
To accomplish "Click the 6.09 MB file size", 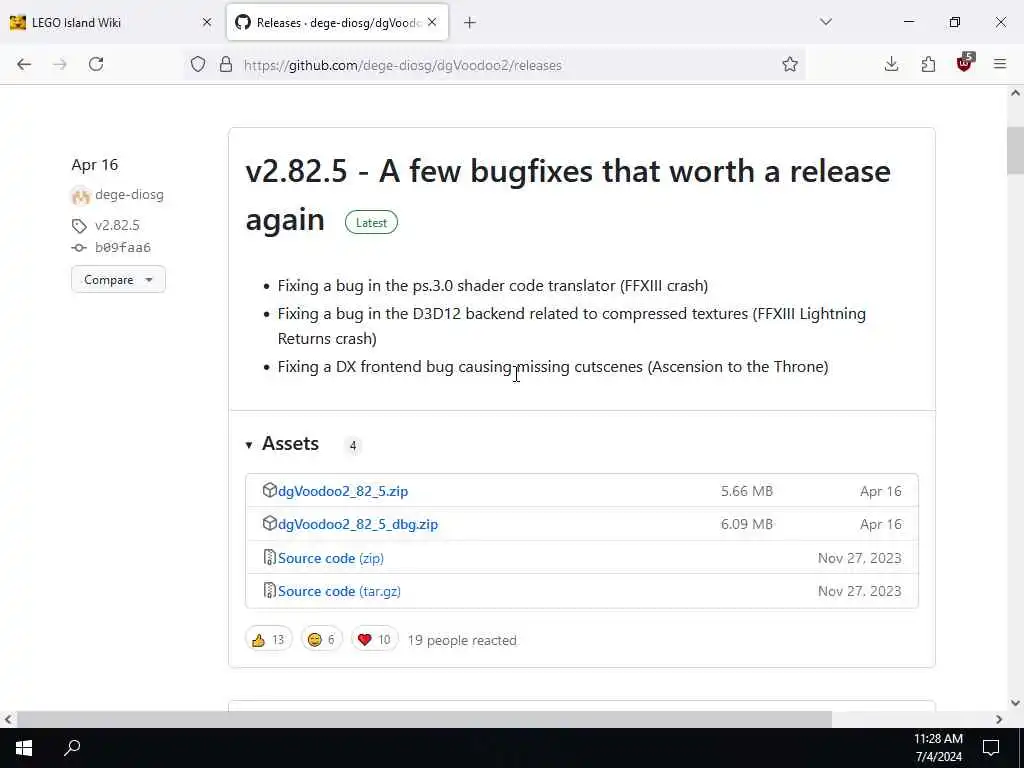I will 746,524.
